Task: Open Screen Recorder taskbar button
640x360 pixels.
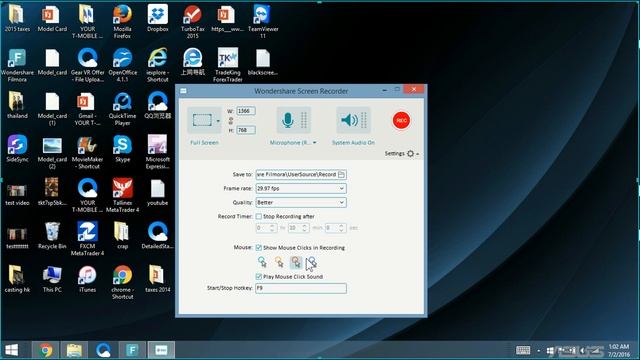Action: (161, 350)
